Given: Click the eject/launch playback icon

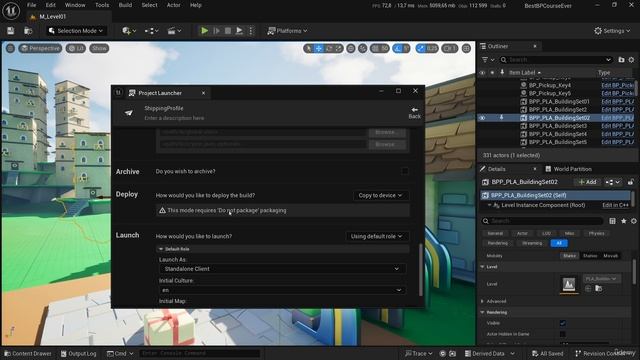Looking at the screenshot, I should (x=240, y=31).
